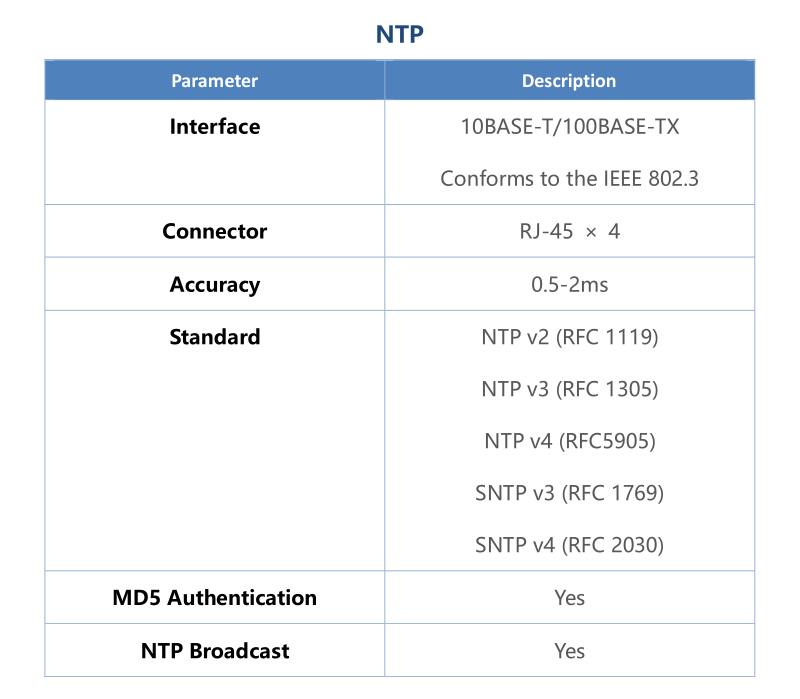This screenshot has height=699, width=800.
Task: Select the 10BASE-T/100BASE-TX text
Action: 569,127
